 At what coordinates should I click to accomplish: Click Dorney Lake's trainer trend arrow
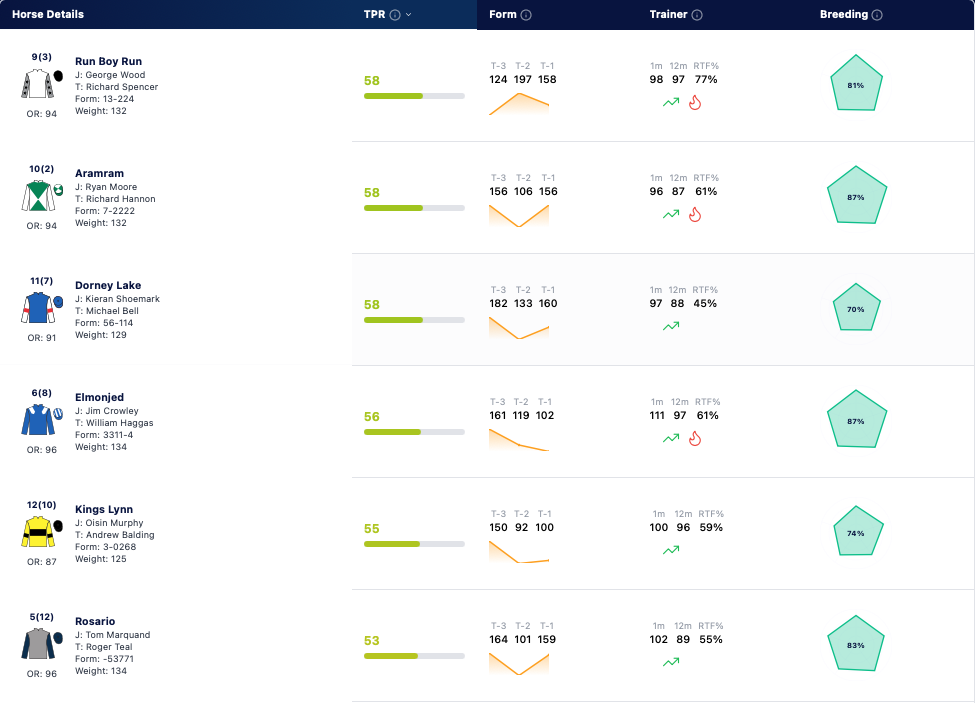671,326
